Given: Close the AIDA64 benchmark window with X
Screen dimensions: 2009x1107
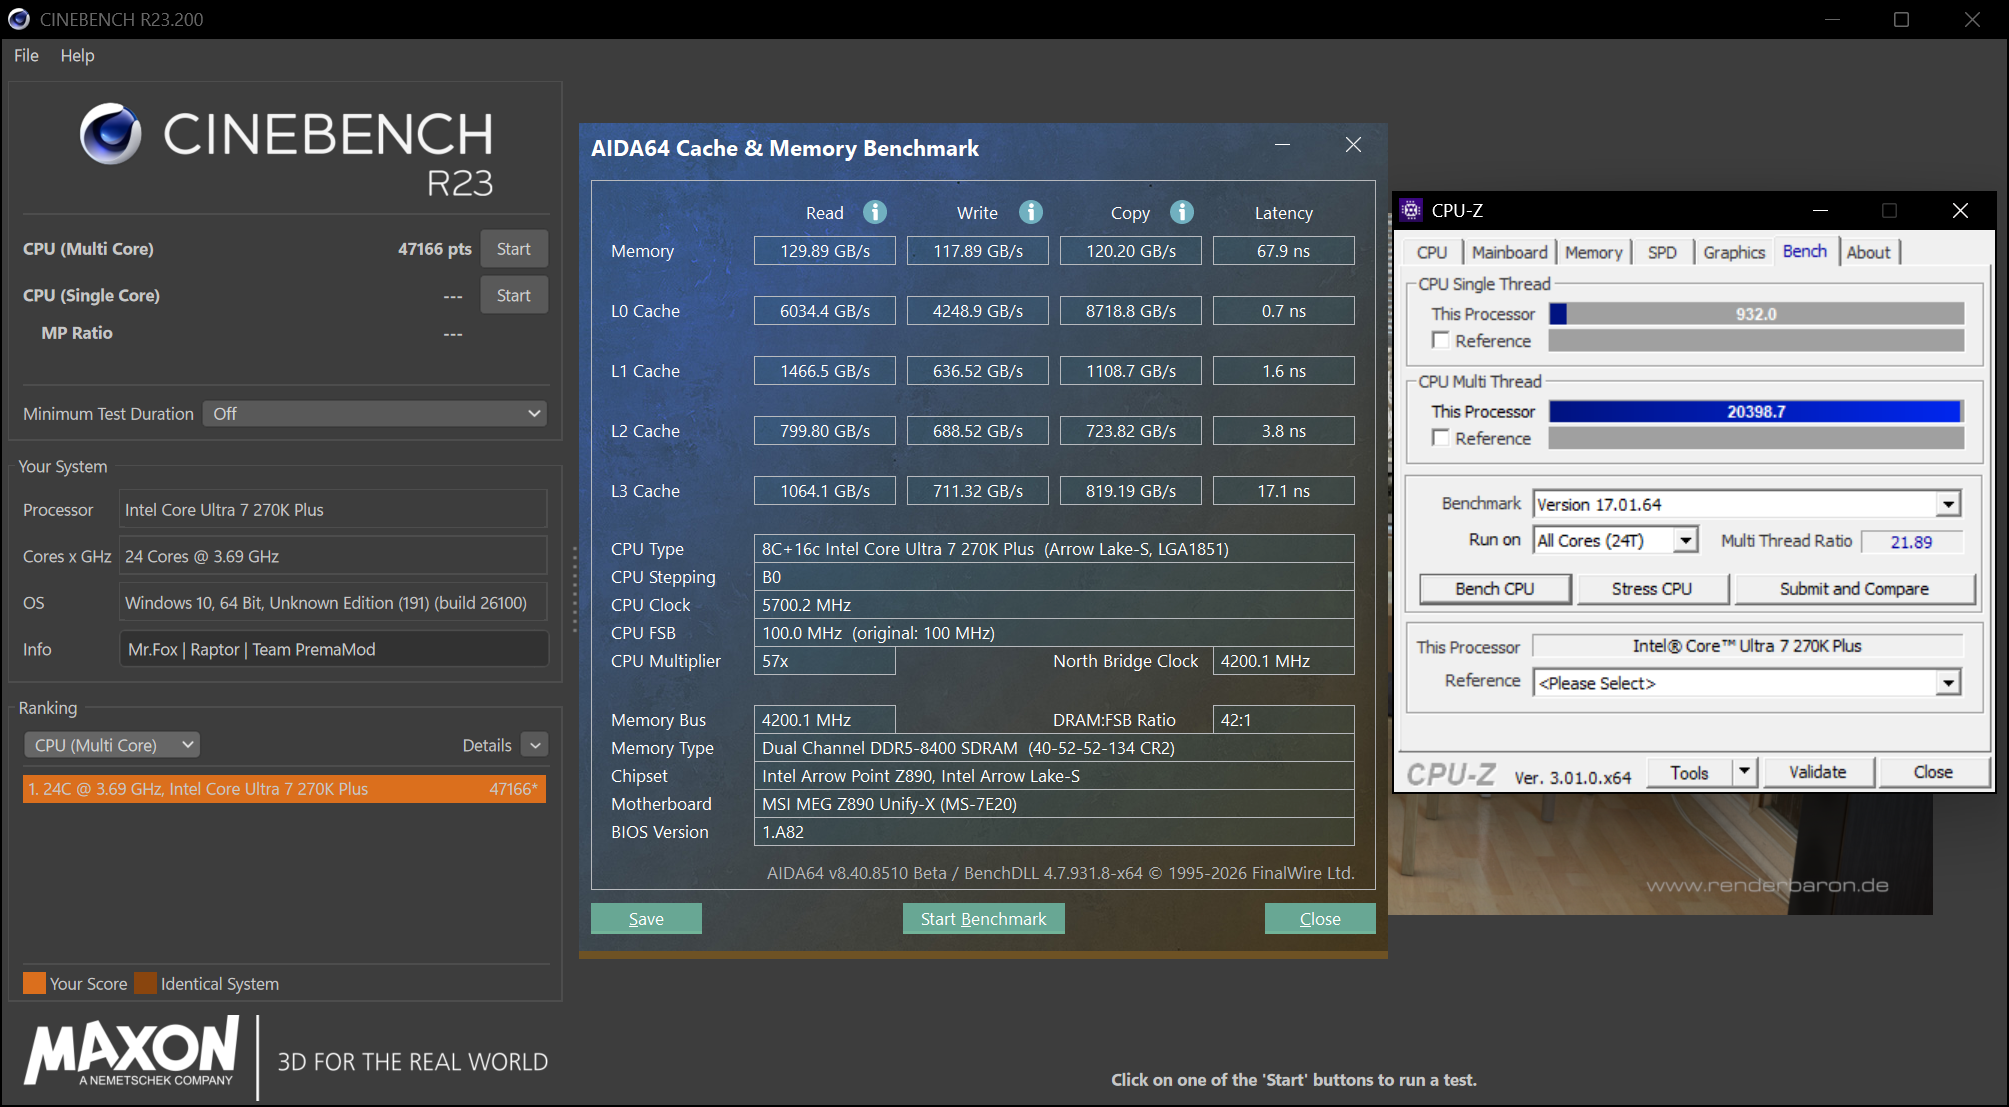Looking at the screenshot, I should [x=1353, y=145].
